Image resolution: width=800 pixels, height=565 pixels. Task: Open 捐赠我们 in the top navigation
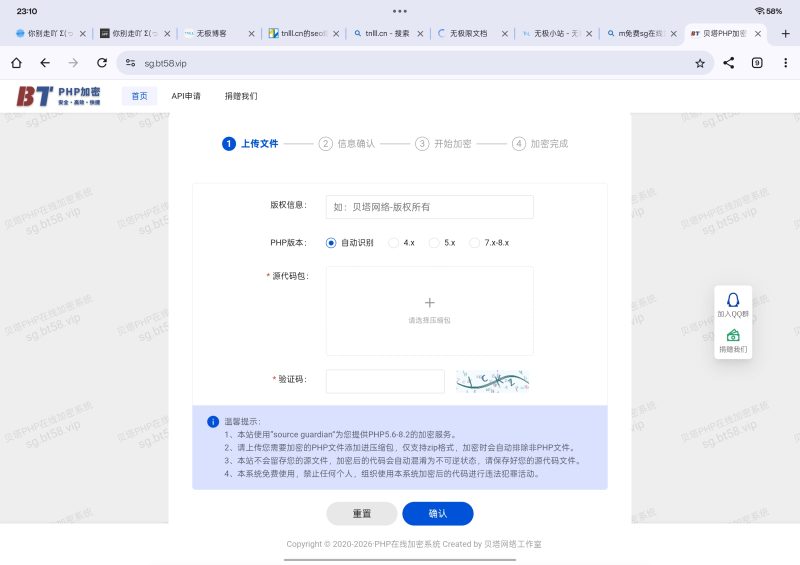click(x=241, y=96)
